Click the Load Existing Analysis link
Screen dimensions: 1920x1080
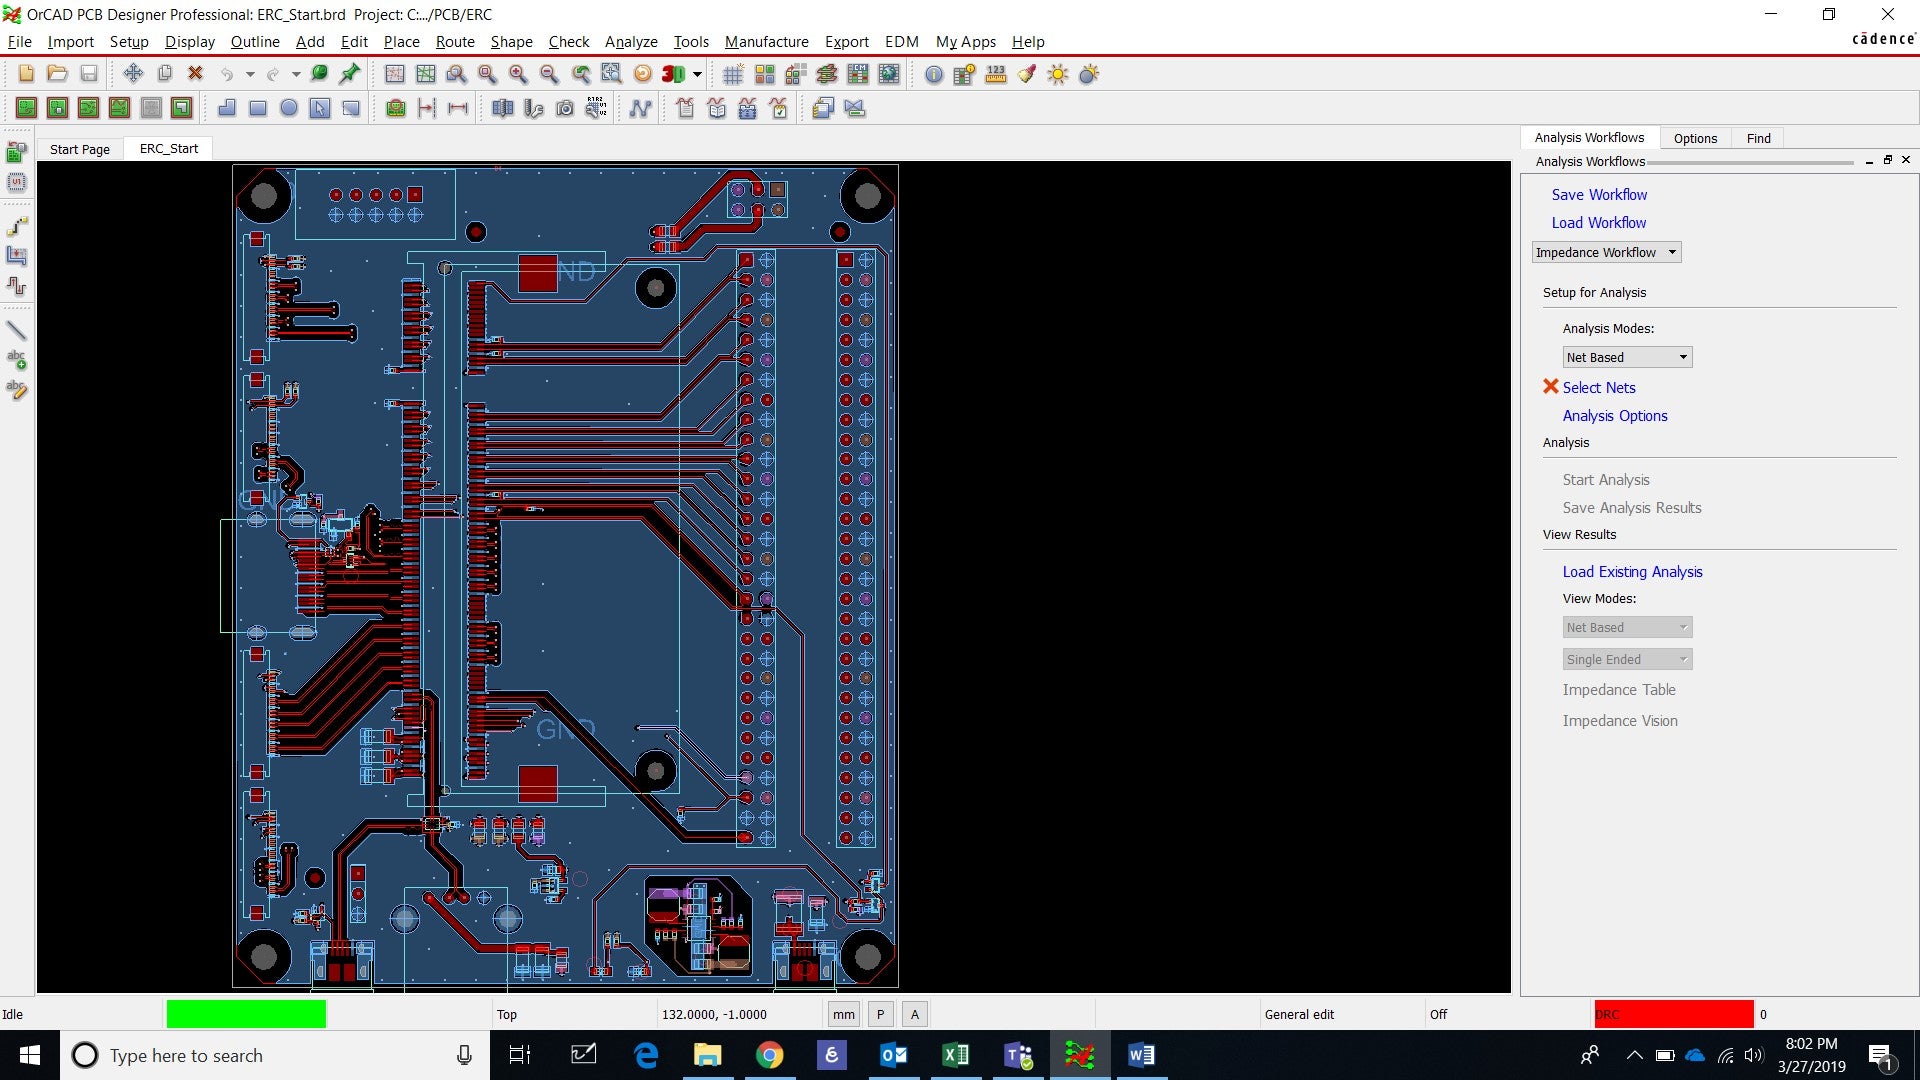1633,571
